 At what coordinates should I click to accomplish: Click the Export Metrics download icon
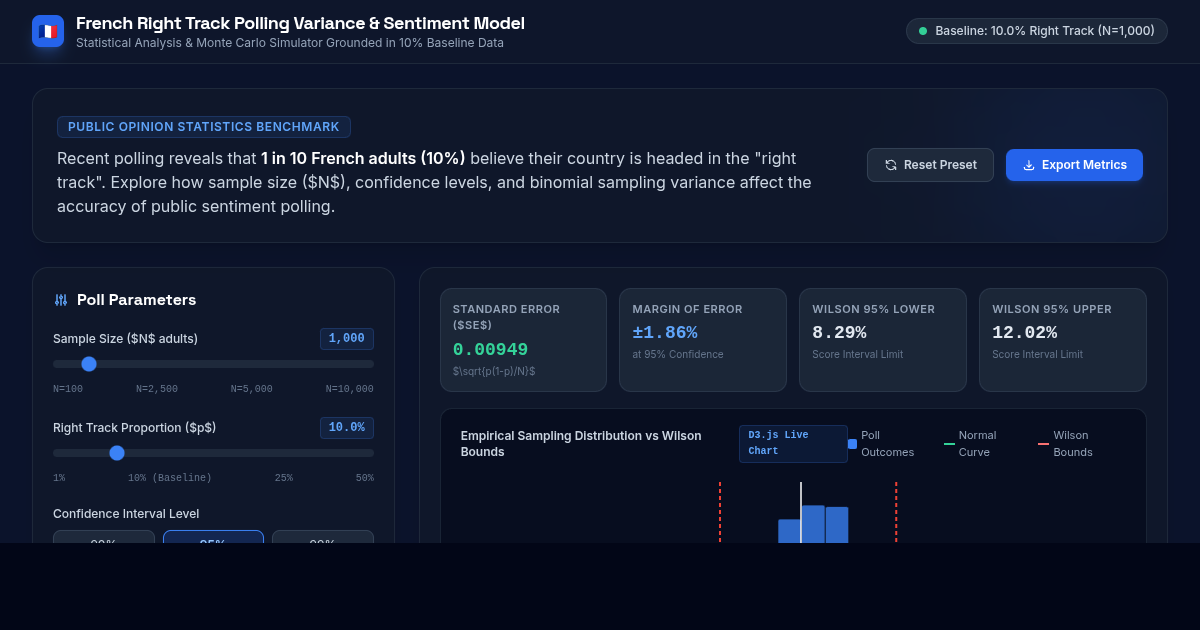coord(1029,165)
